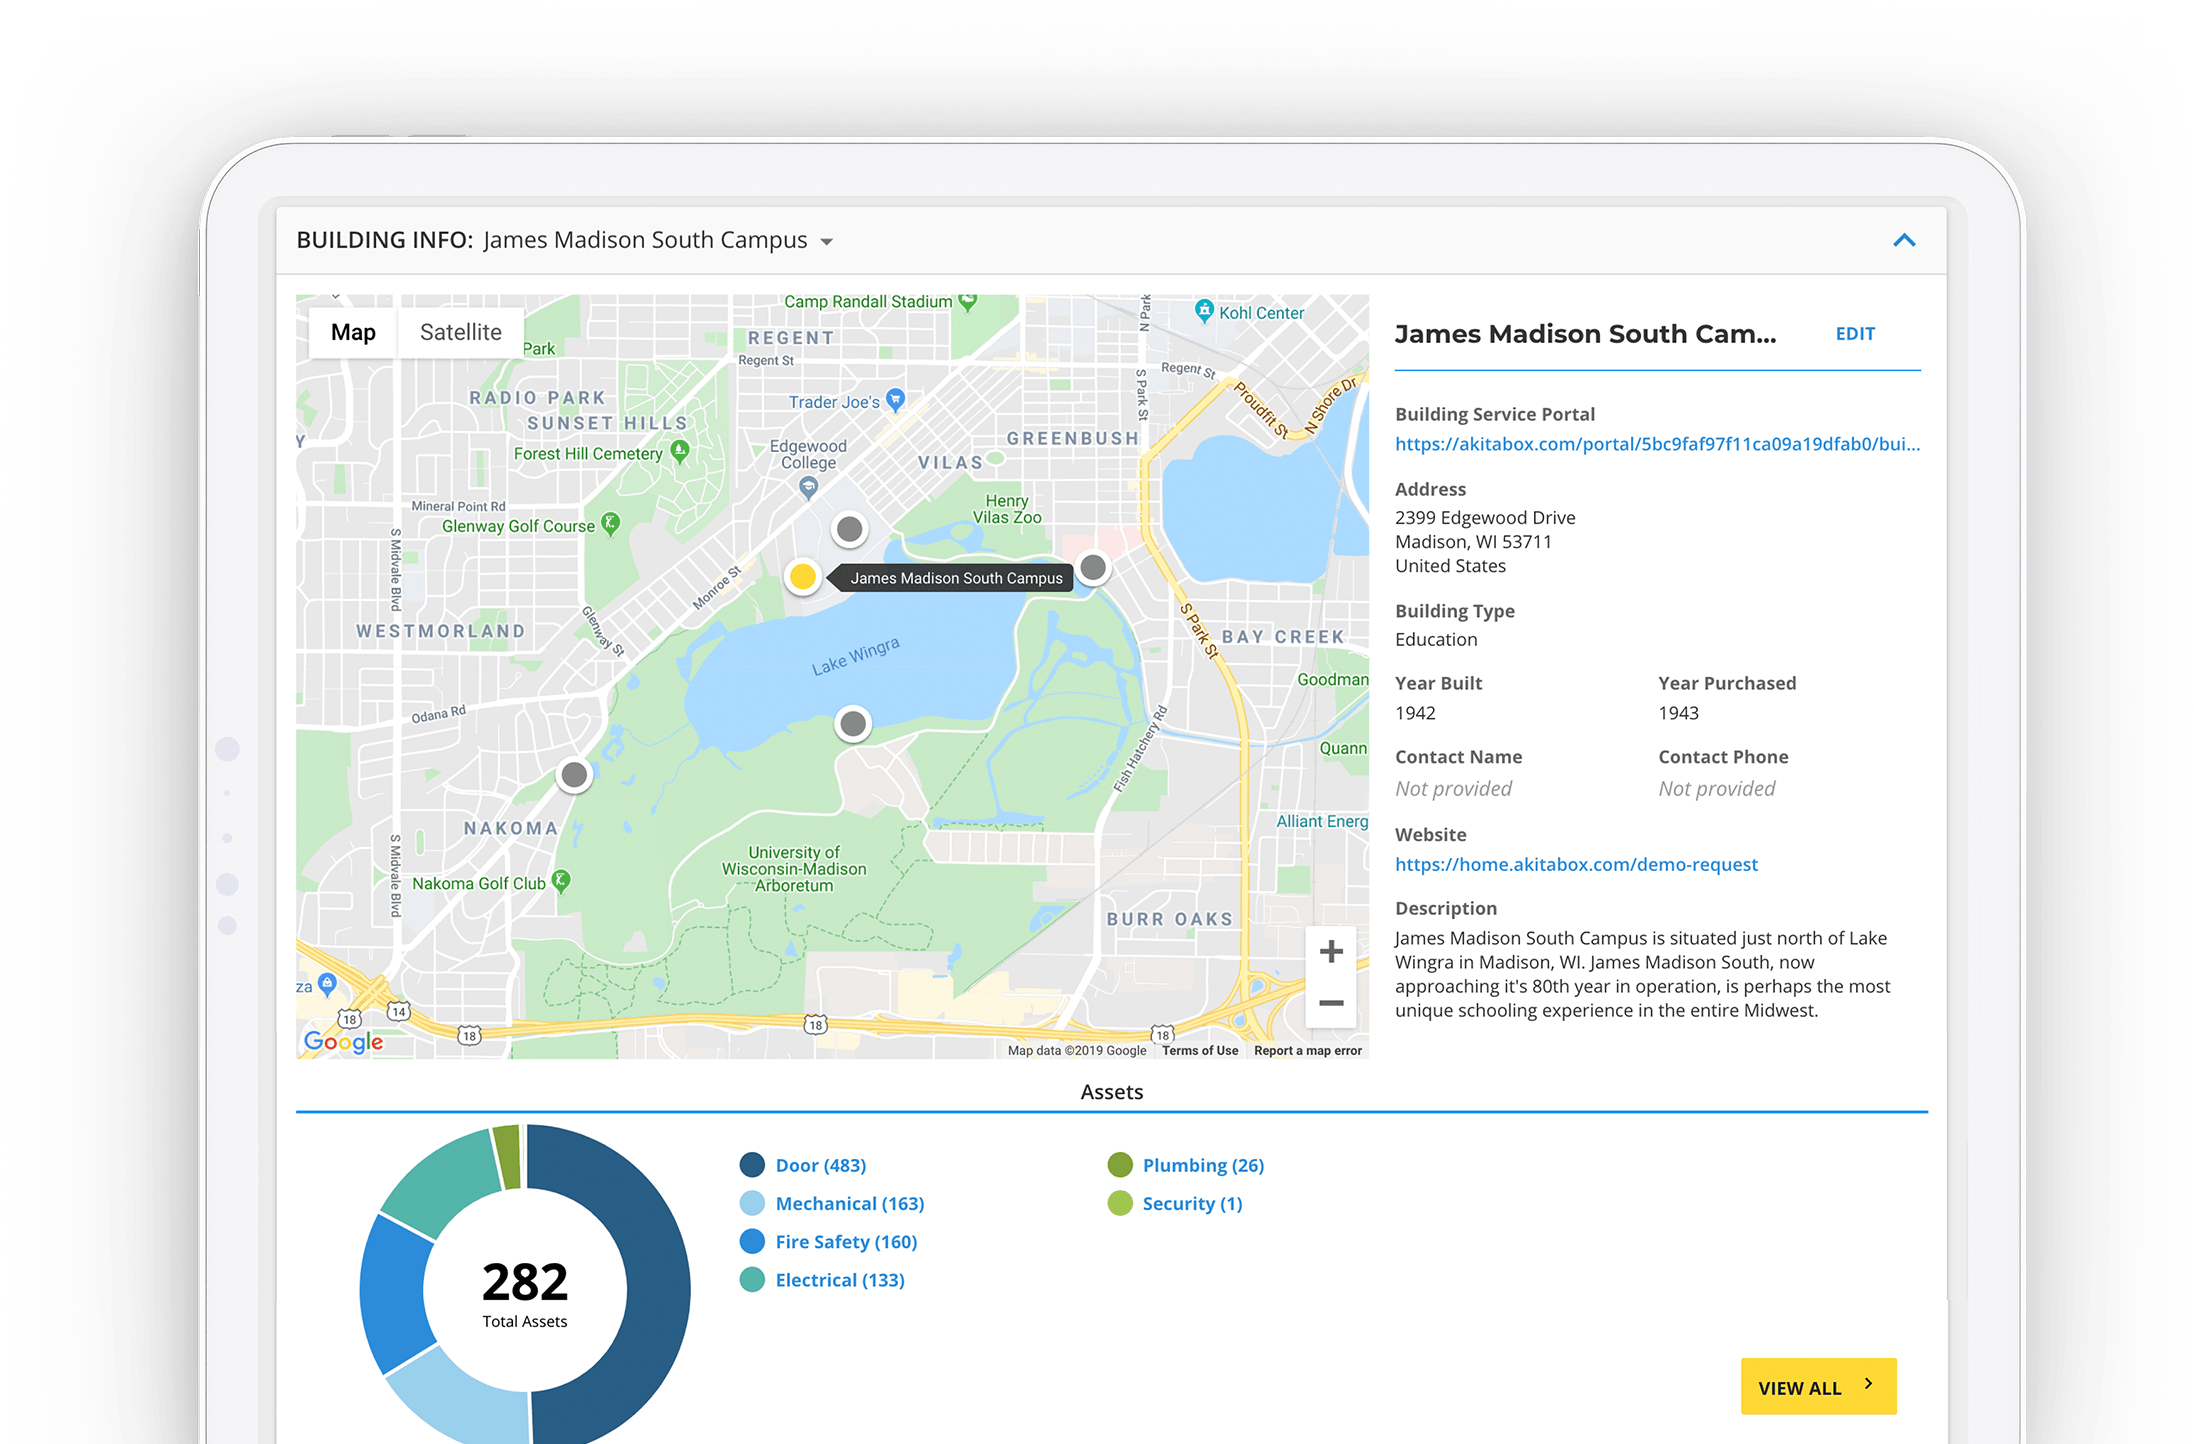Viewport: 2194px width, 1444px height.
Task: Click Glenway Golf Course map pin
Action: (x=611, y=523)
